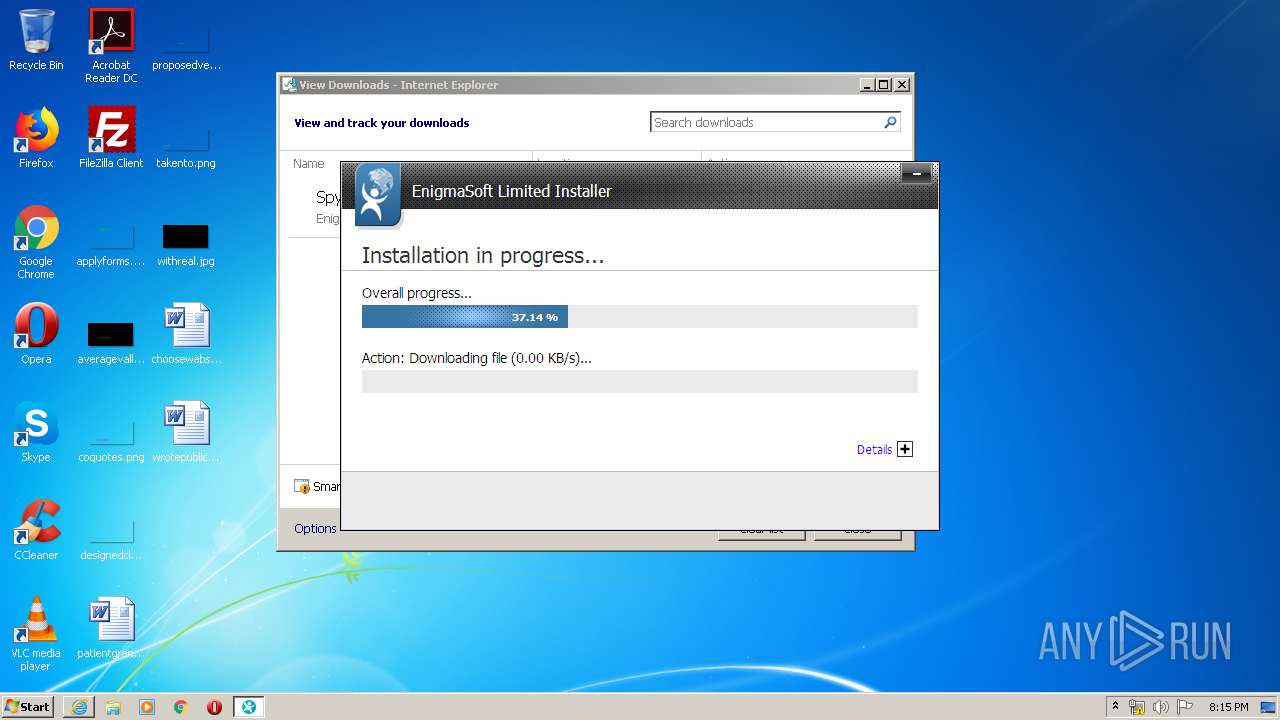Show hidden system tray icons
The image size is (1280, 720).
point(1115,707)
